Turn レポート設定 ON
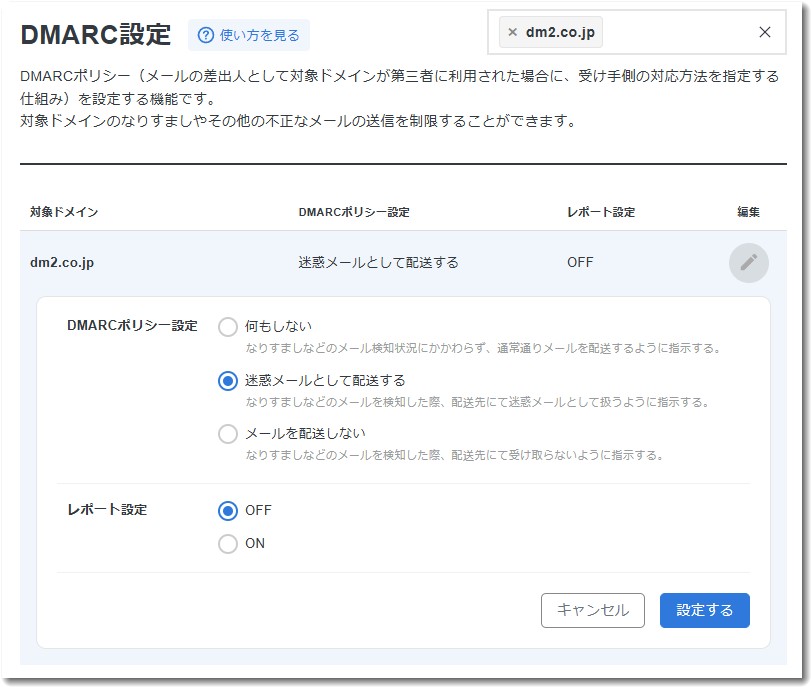 pos(229,543)
